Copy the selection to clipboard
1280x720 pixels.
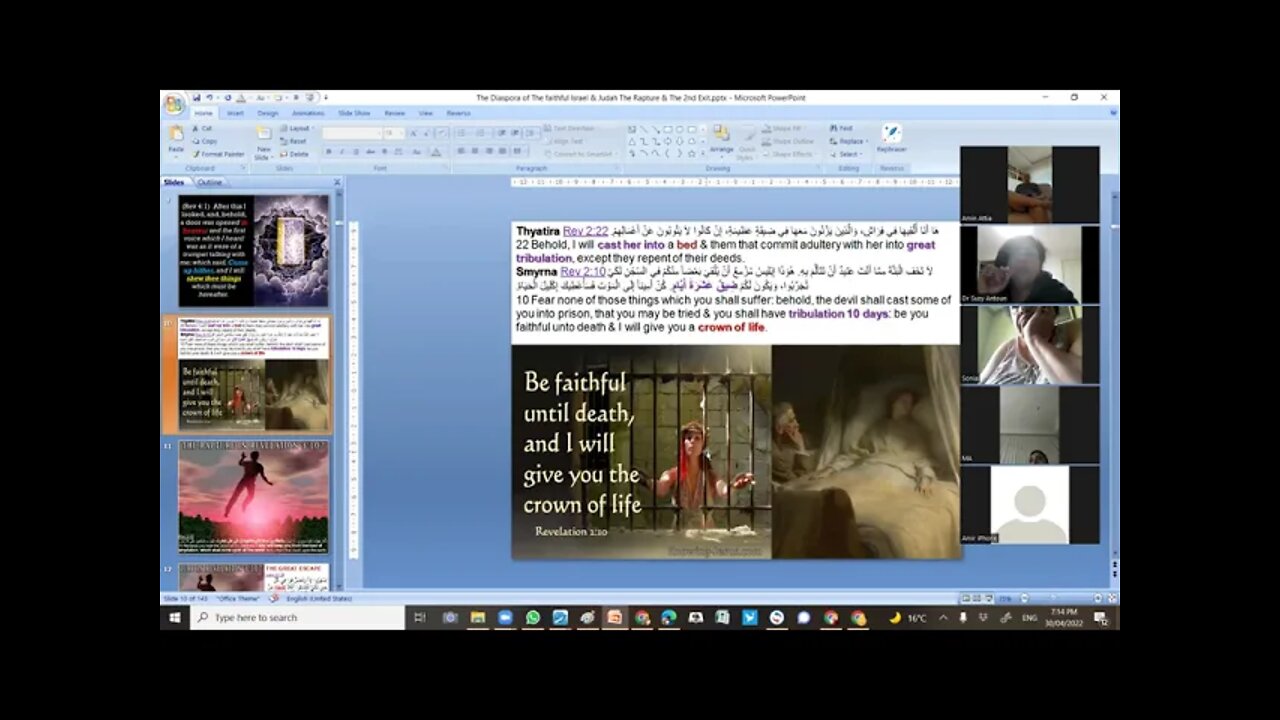click(205, 141)
